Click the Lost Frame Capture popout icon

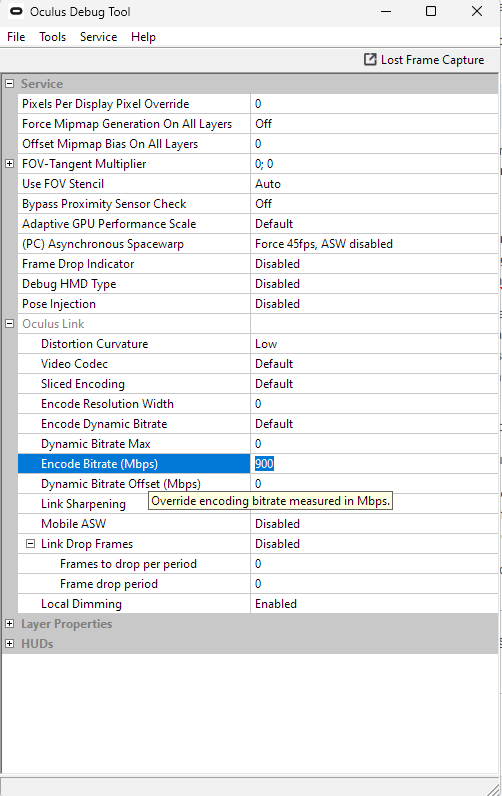(370, 59)
